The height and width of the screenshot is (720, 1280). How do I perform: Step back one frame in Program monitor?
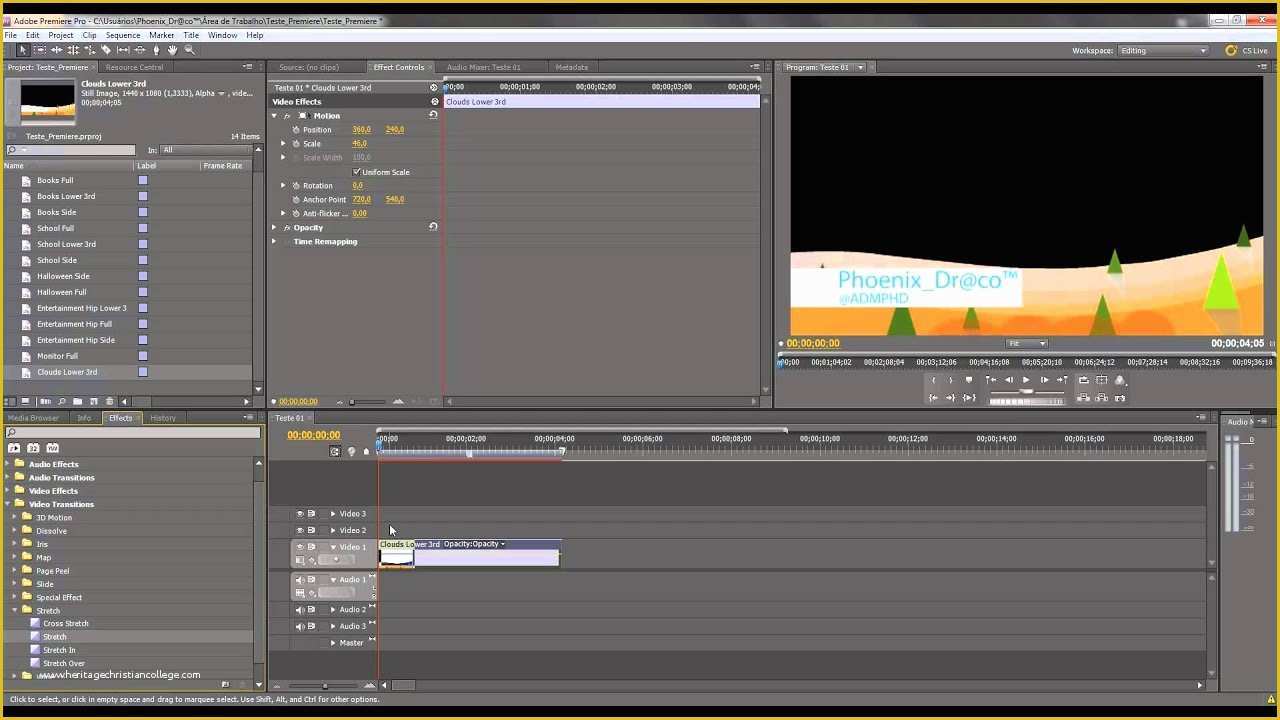click(1010, 379)
